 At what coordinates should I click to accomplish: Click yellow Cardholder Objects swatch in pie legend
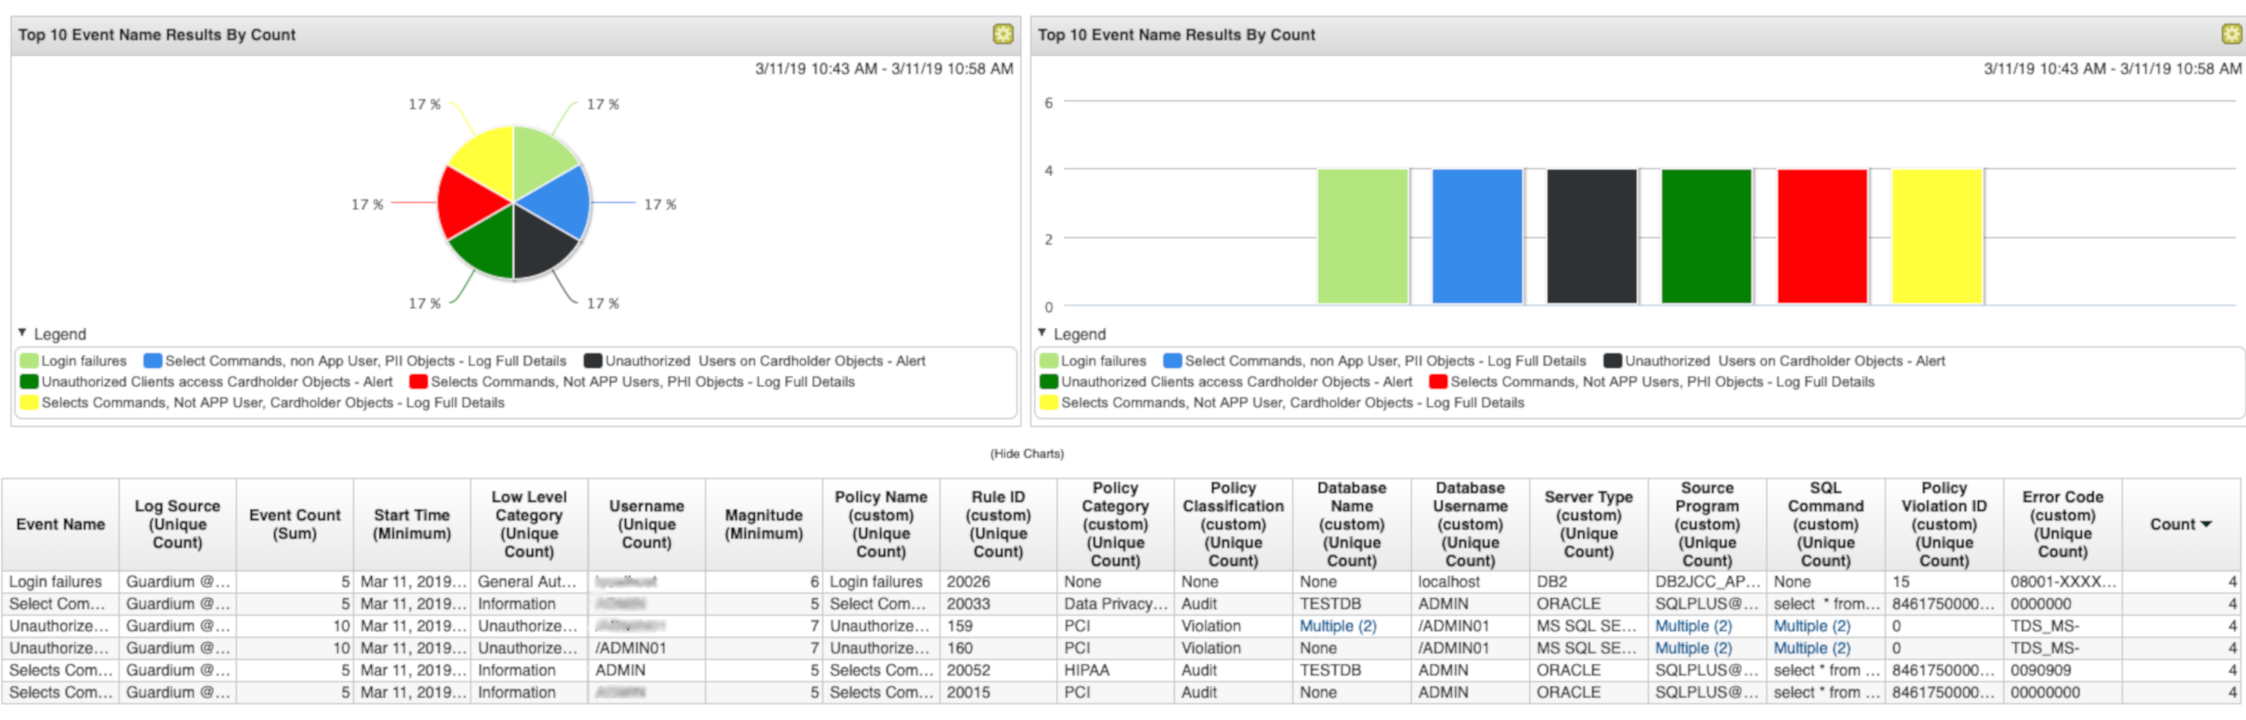tap(29, 403)
